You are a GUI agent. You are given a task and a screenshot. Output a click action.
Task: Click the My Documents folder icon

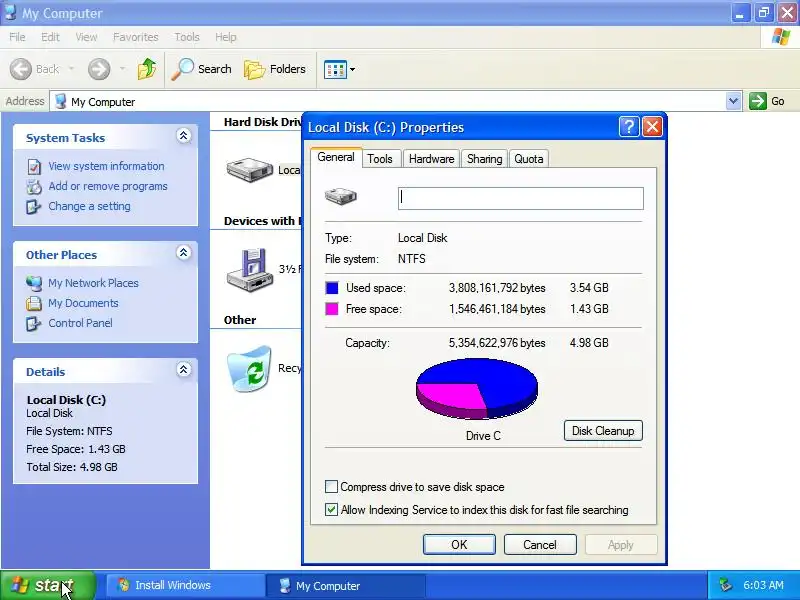click(34, 303)
